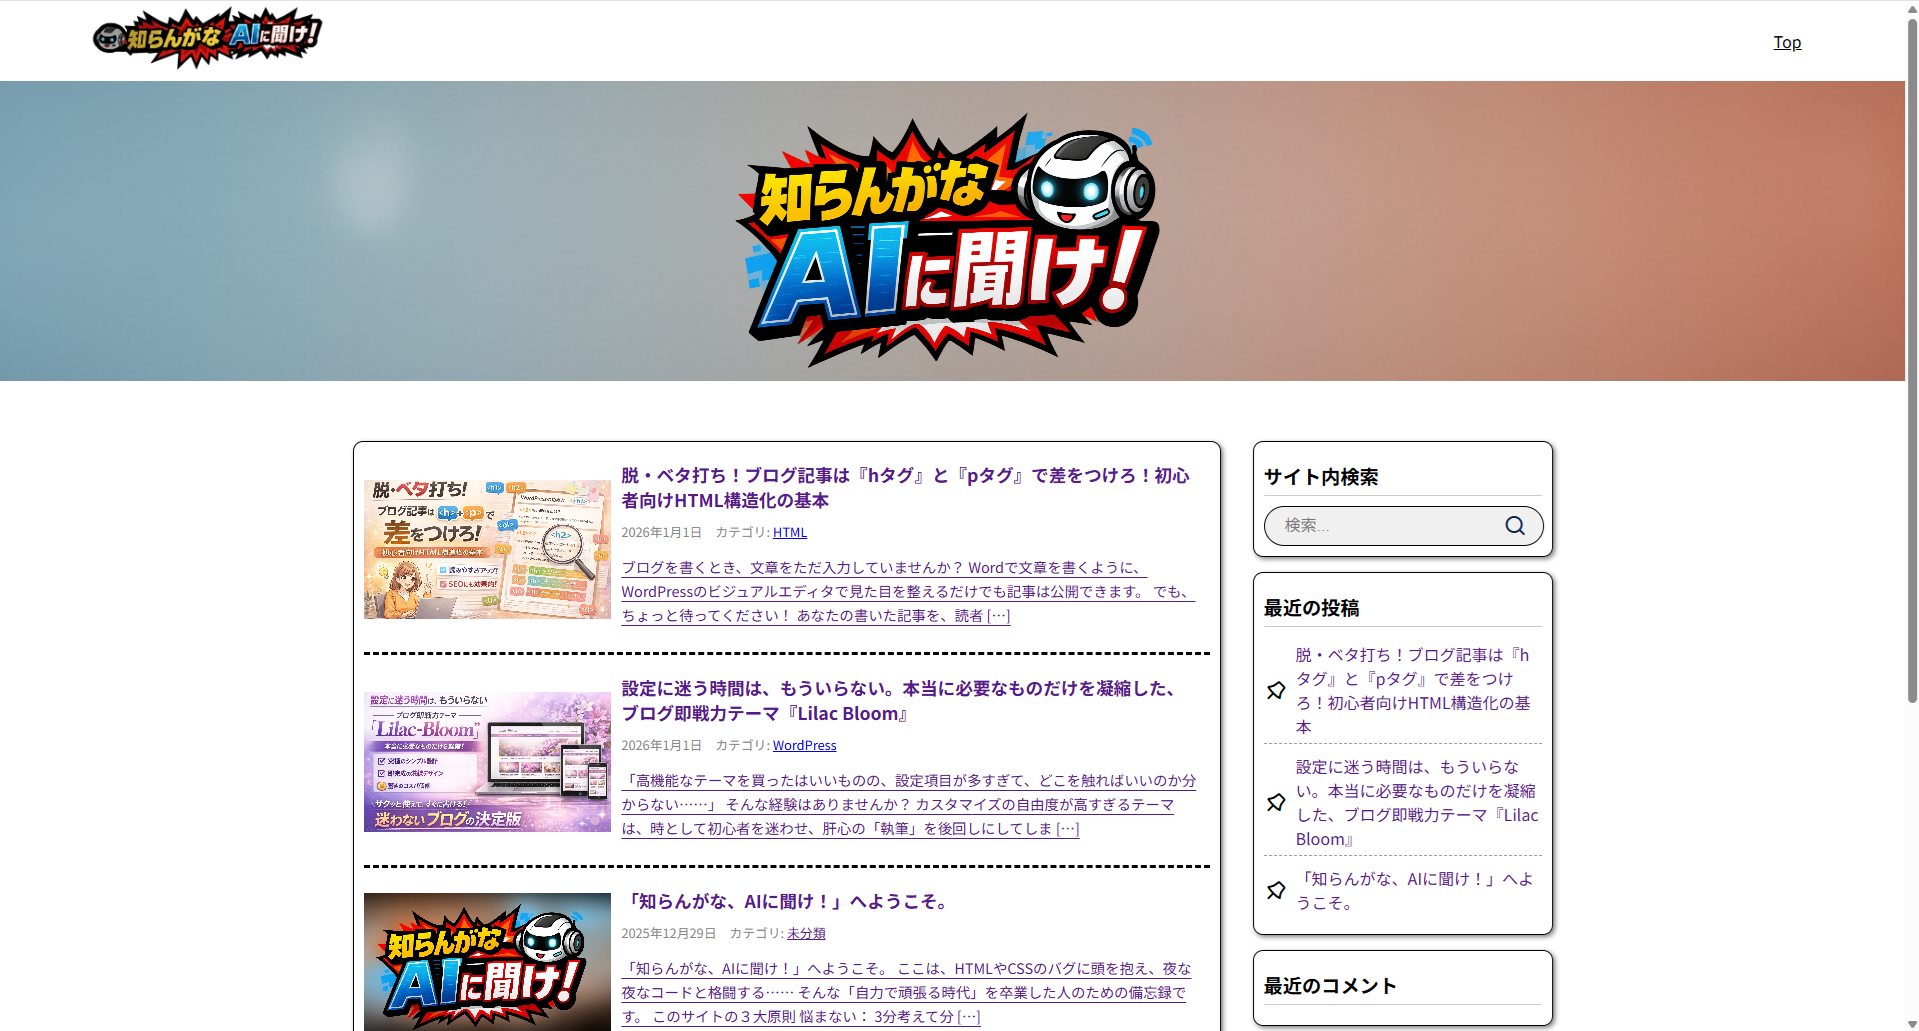Viewport: 1919px width, 1031px height.
Task: Select the HTML category link
Action: (x=789, y=533)
